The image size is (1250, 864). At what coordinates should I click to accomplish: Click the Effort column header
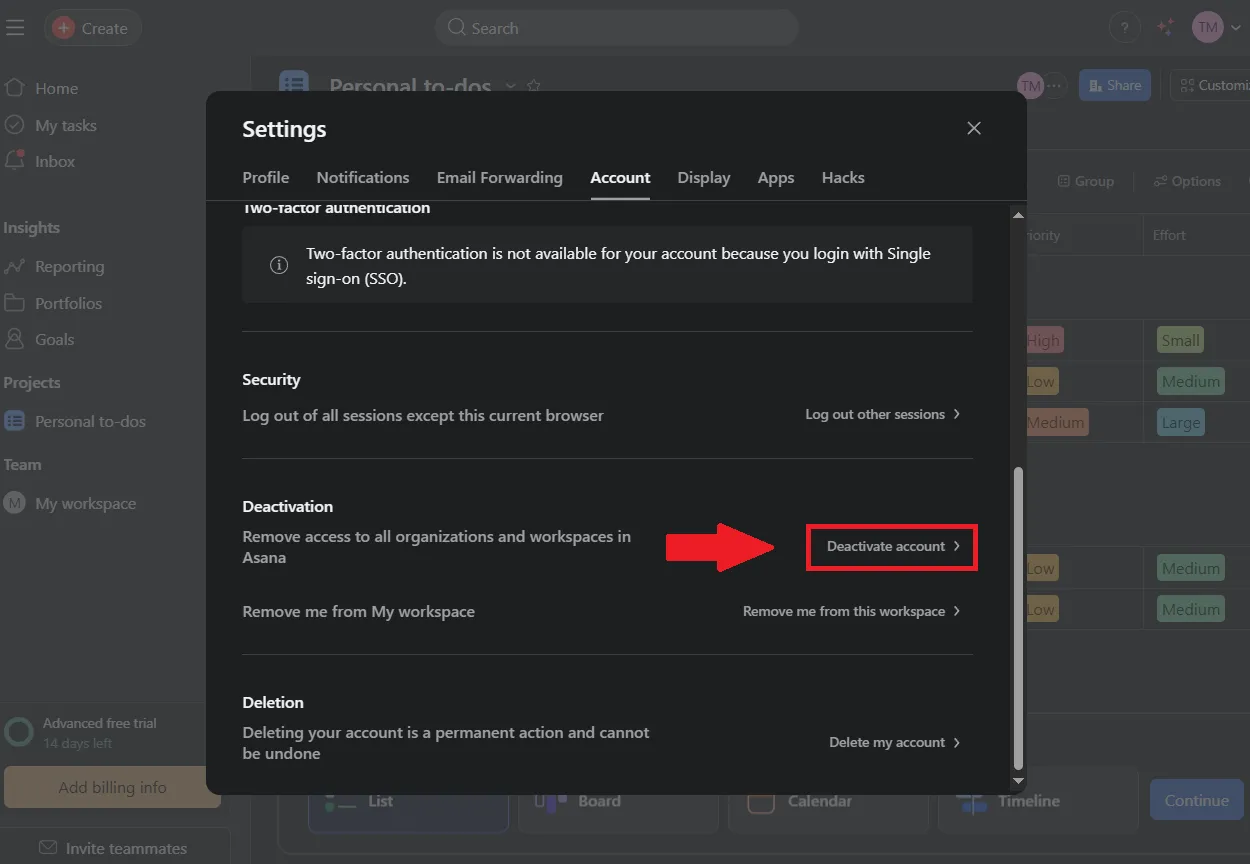[1169, 235]
